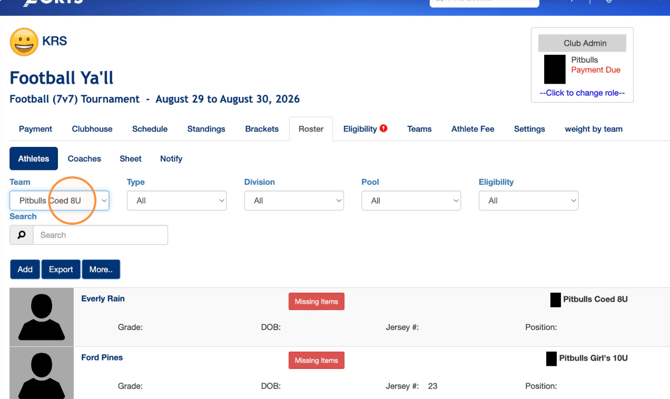The width and height of the screenshot is (670, 399).
Task: Open the weight by team tab
Action: click(x=594, y=129)
